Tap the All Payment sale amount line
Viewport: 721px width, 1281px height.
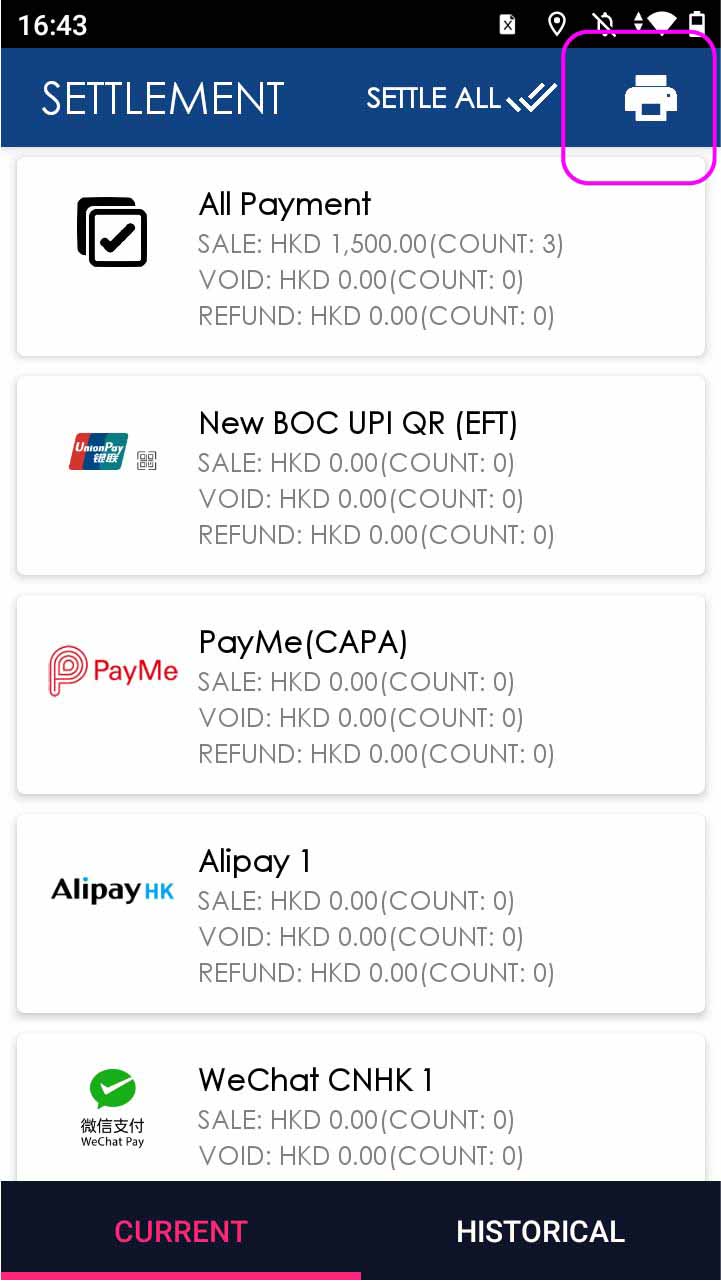pos(380,244)
